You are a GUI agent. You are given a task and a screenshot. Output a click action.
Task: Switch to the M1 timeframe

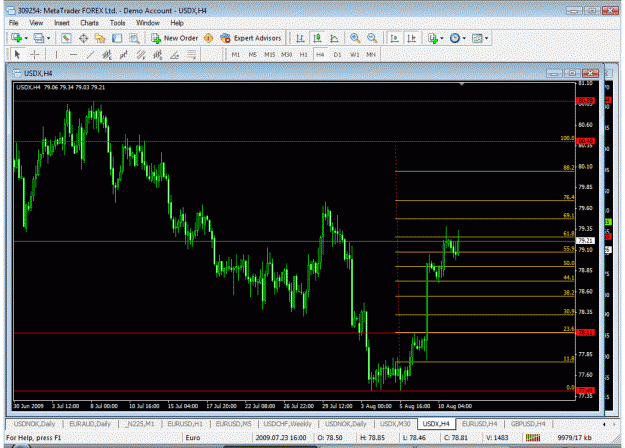(x=236, y=55)
